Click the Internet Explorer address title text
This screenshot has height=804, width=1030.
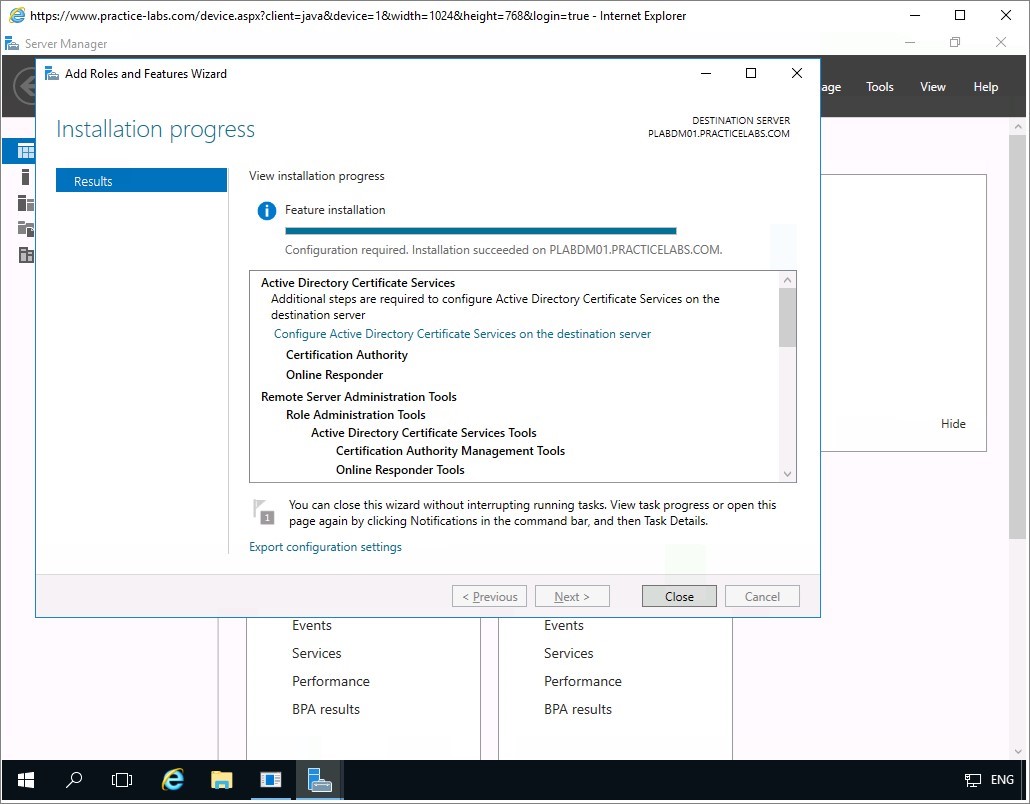point(358,16)
